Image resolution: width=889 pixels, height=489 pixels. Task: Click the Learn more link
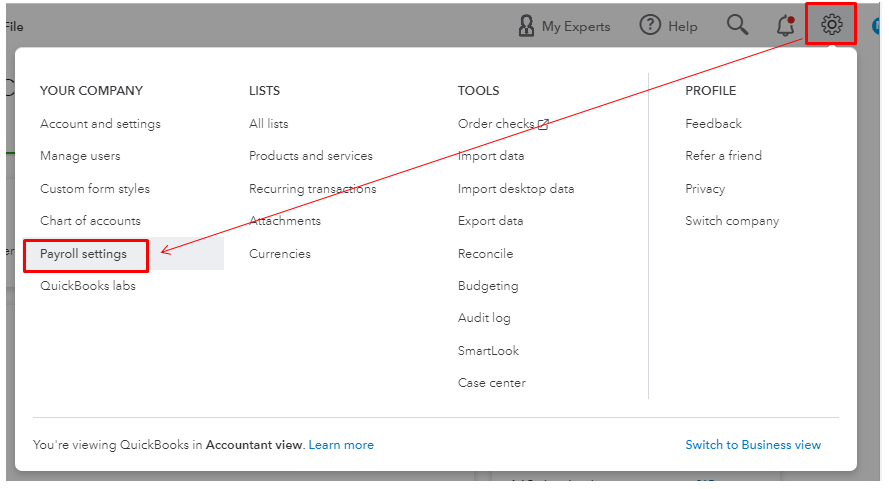(x=341, y=445)
